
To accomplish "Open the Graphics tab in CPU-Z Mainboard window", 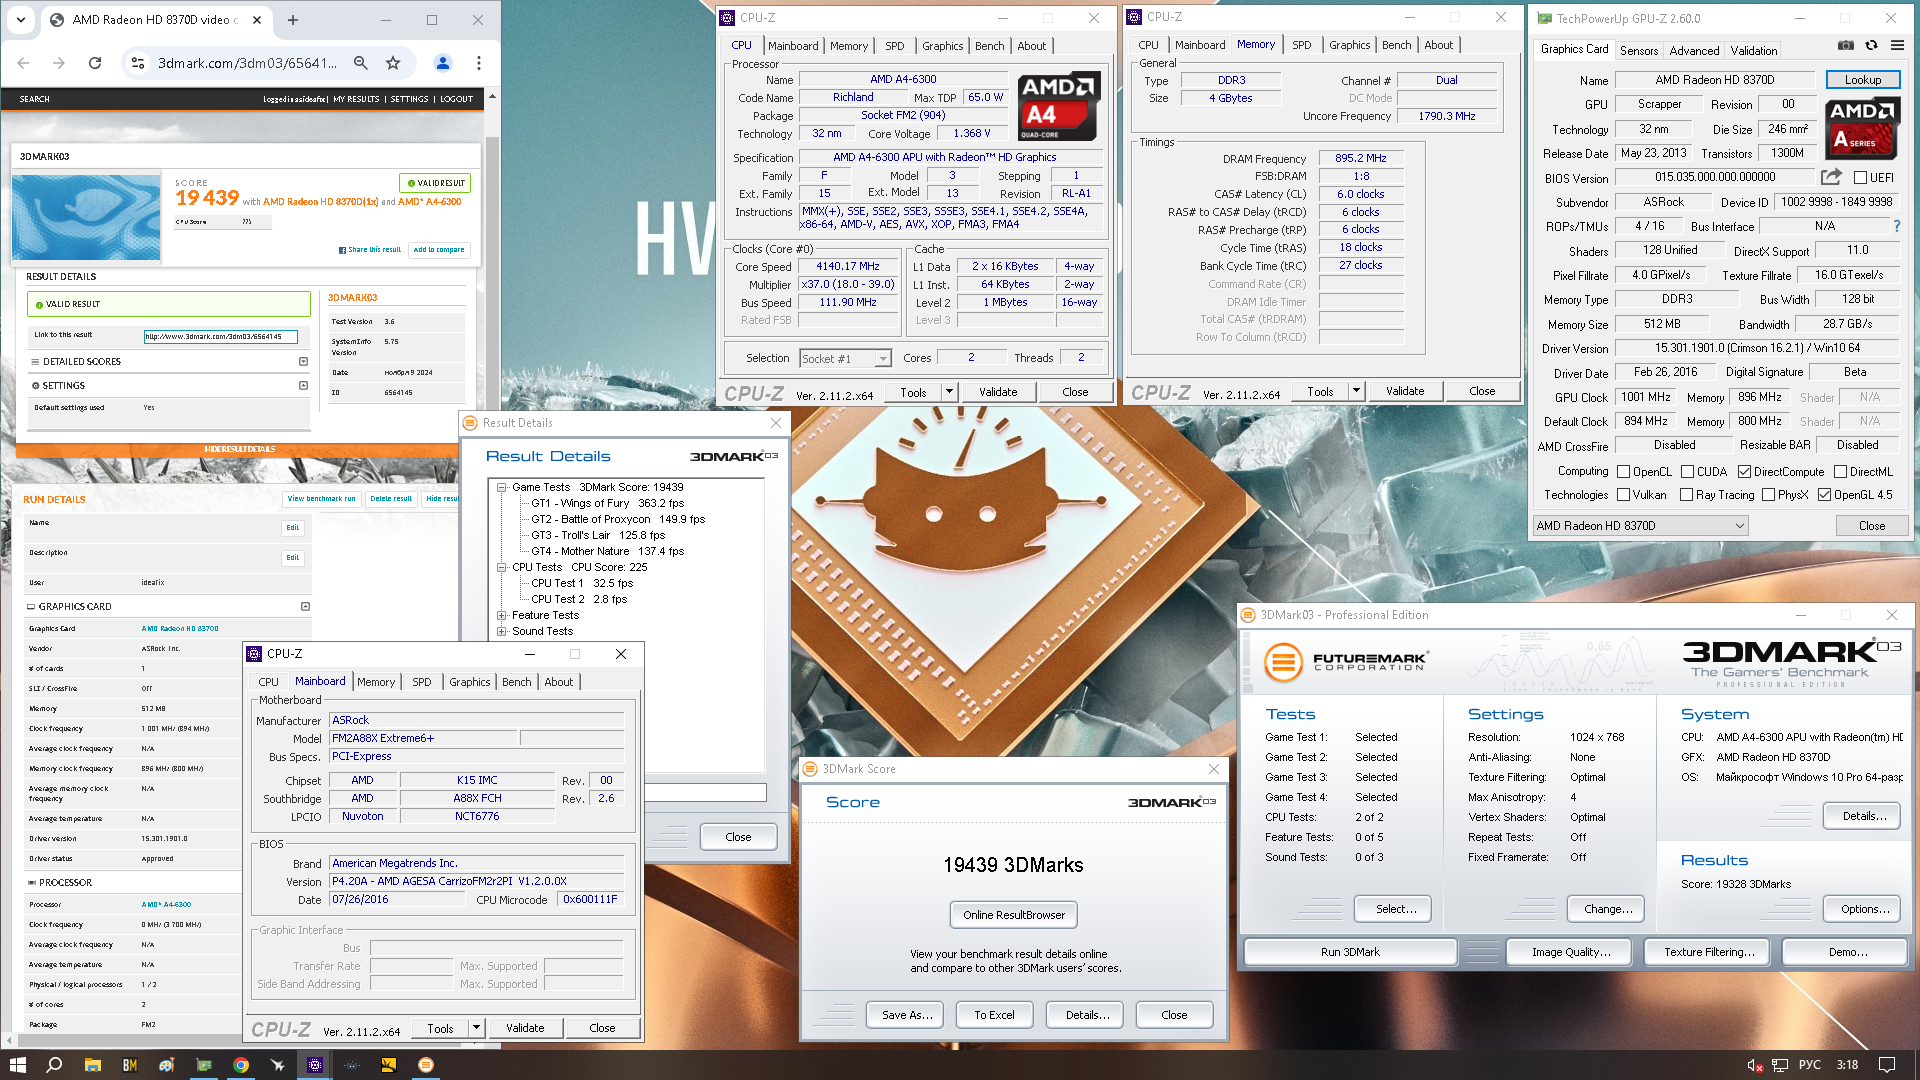I will coord(470,682).
